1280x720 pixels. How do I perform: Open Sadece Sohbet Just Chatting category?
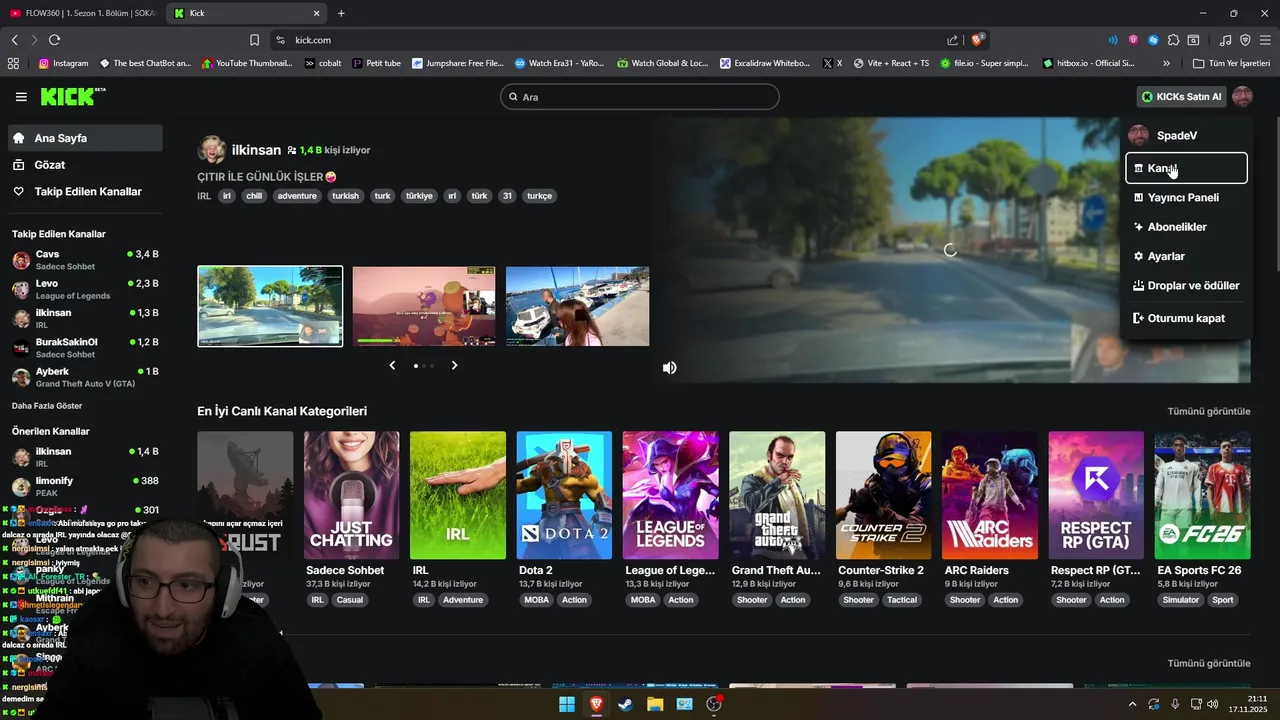tap(351, 495)
